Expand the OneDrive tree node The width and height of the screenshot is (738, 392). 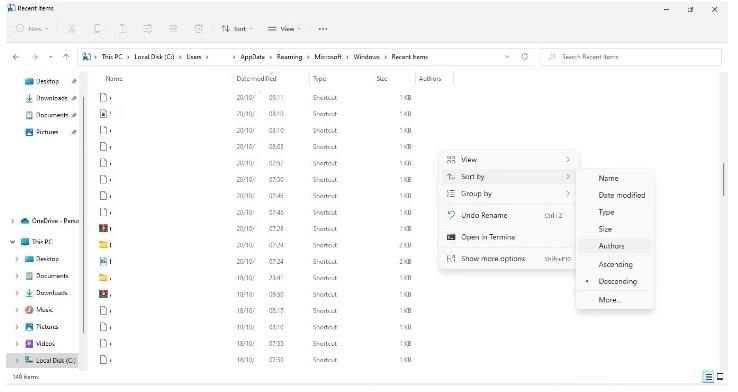(13, 221)
